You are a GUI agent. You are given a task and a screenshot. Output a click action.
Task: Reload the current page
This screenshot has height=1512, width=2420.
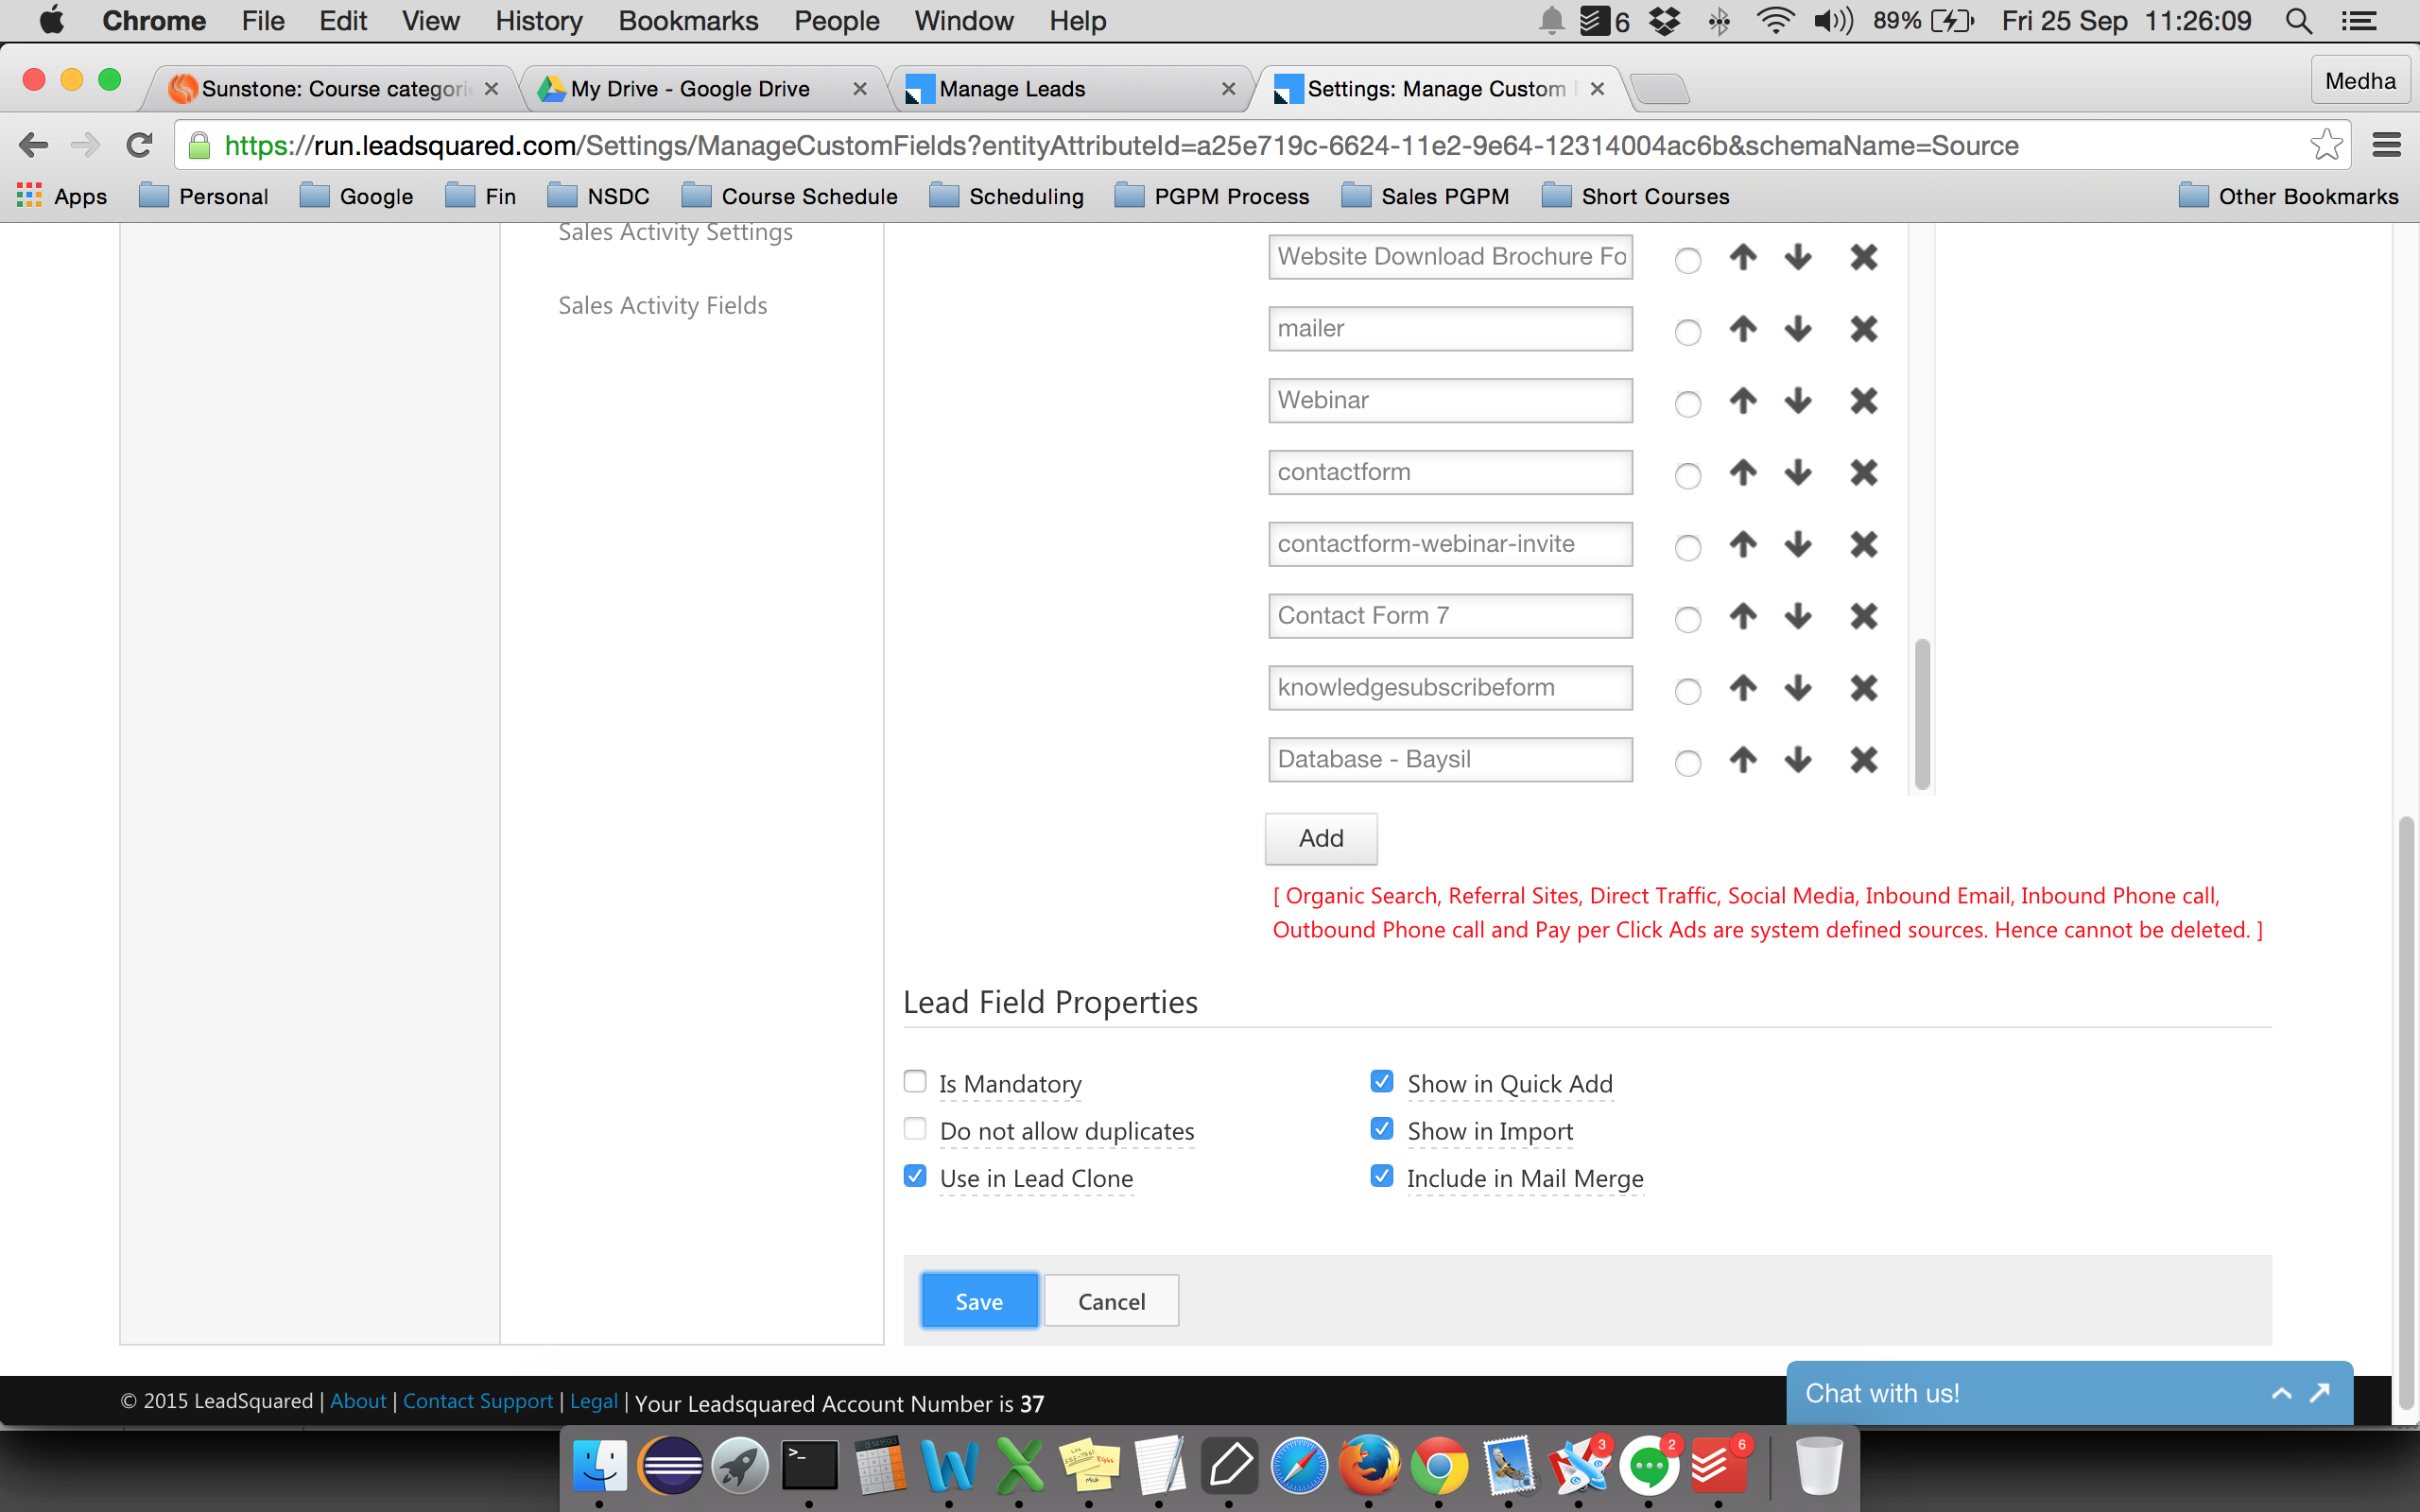point(140,146)
